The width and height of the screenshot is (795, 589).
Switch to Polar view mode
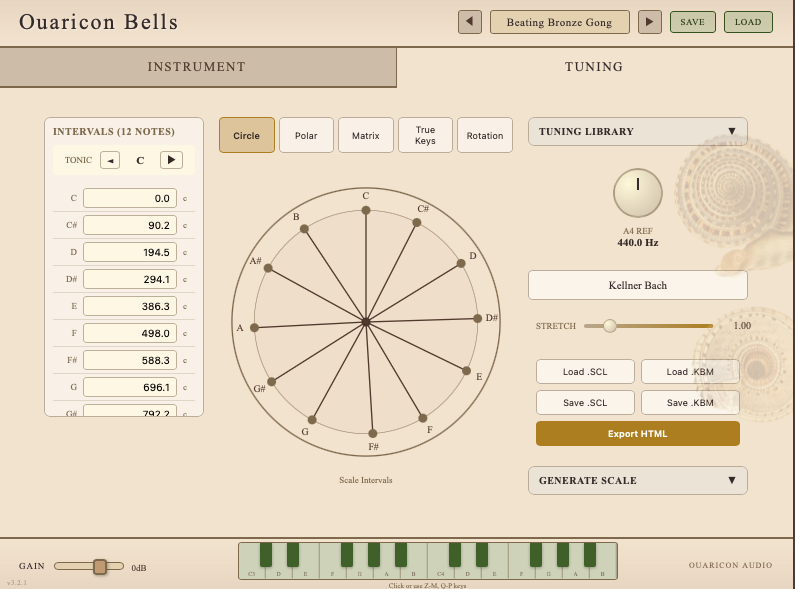pyautogui.click(x=306, y=135)
